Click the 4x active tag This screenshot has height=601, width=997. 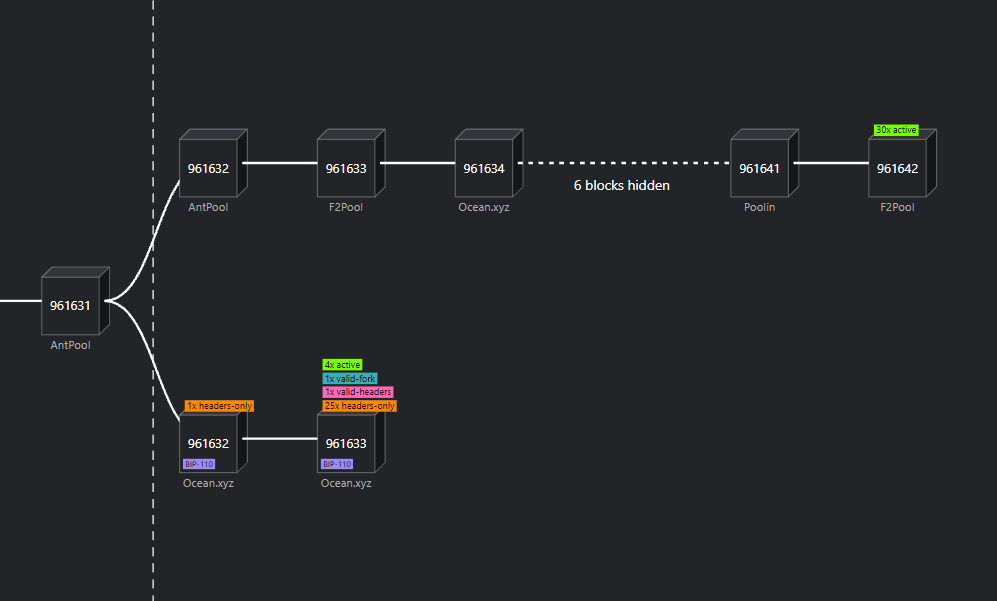[342, 364]
